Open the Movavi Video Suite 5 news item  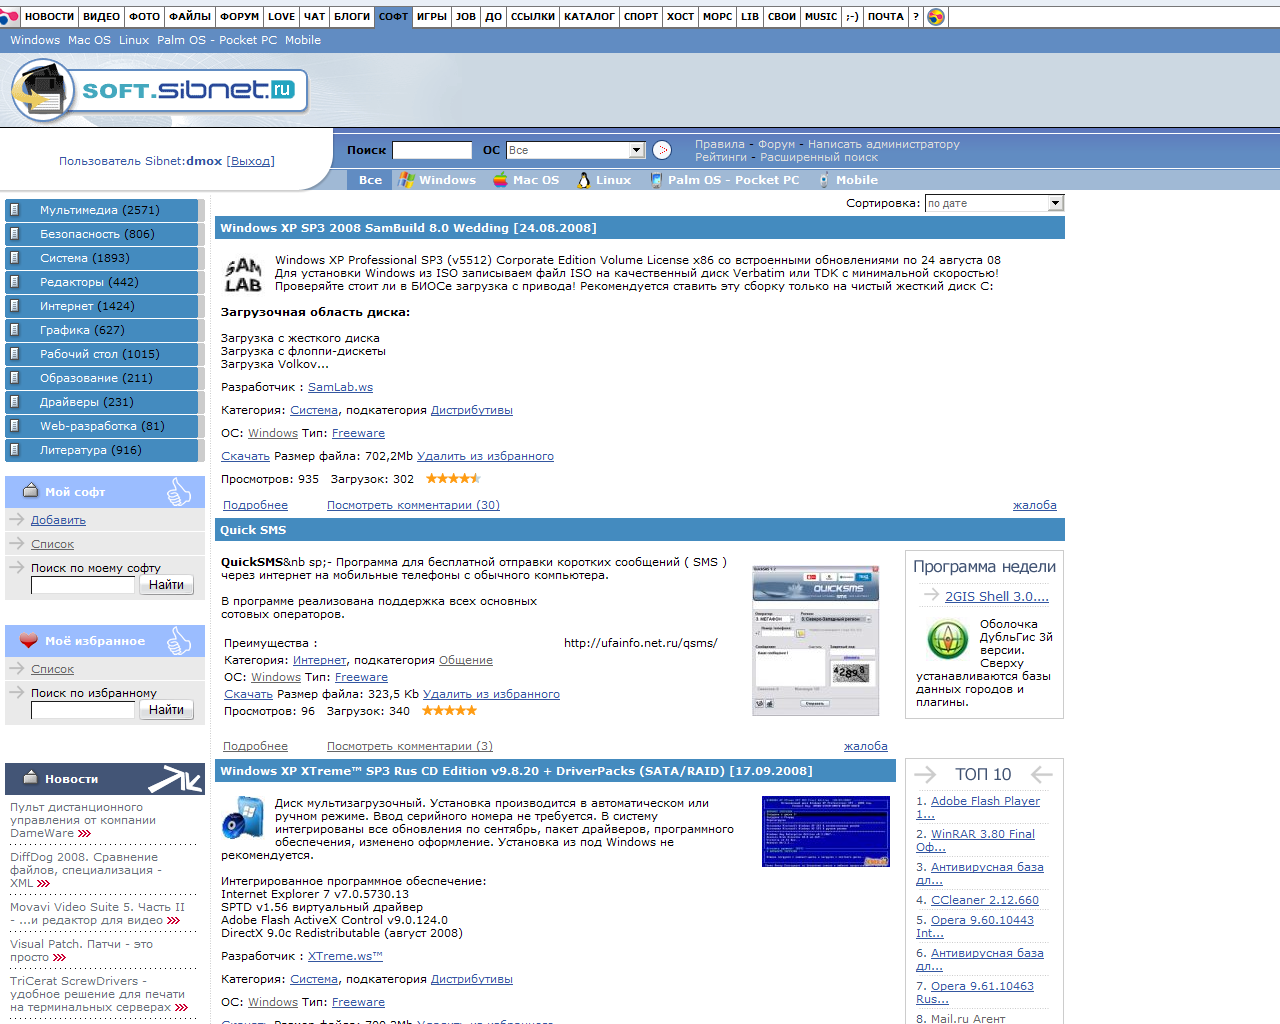(97, 913)
